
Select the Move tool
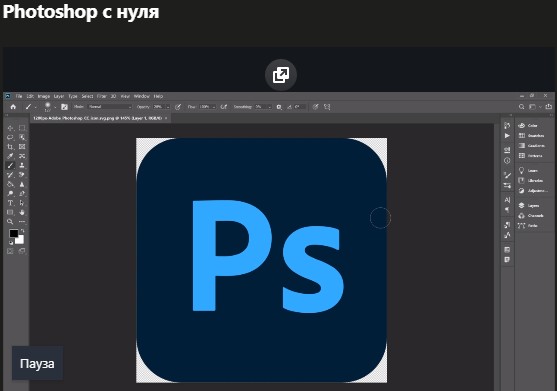10,128
